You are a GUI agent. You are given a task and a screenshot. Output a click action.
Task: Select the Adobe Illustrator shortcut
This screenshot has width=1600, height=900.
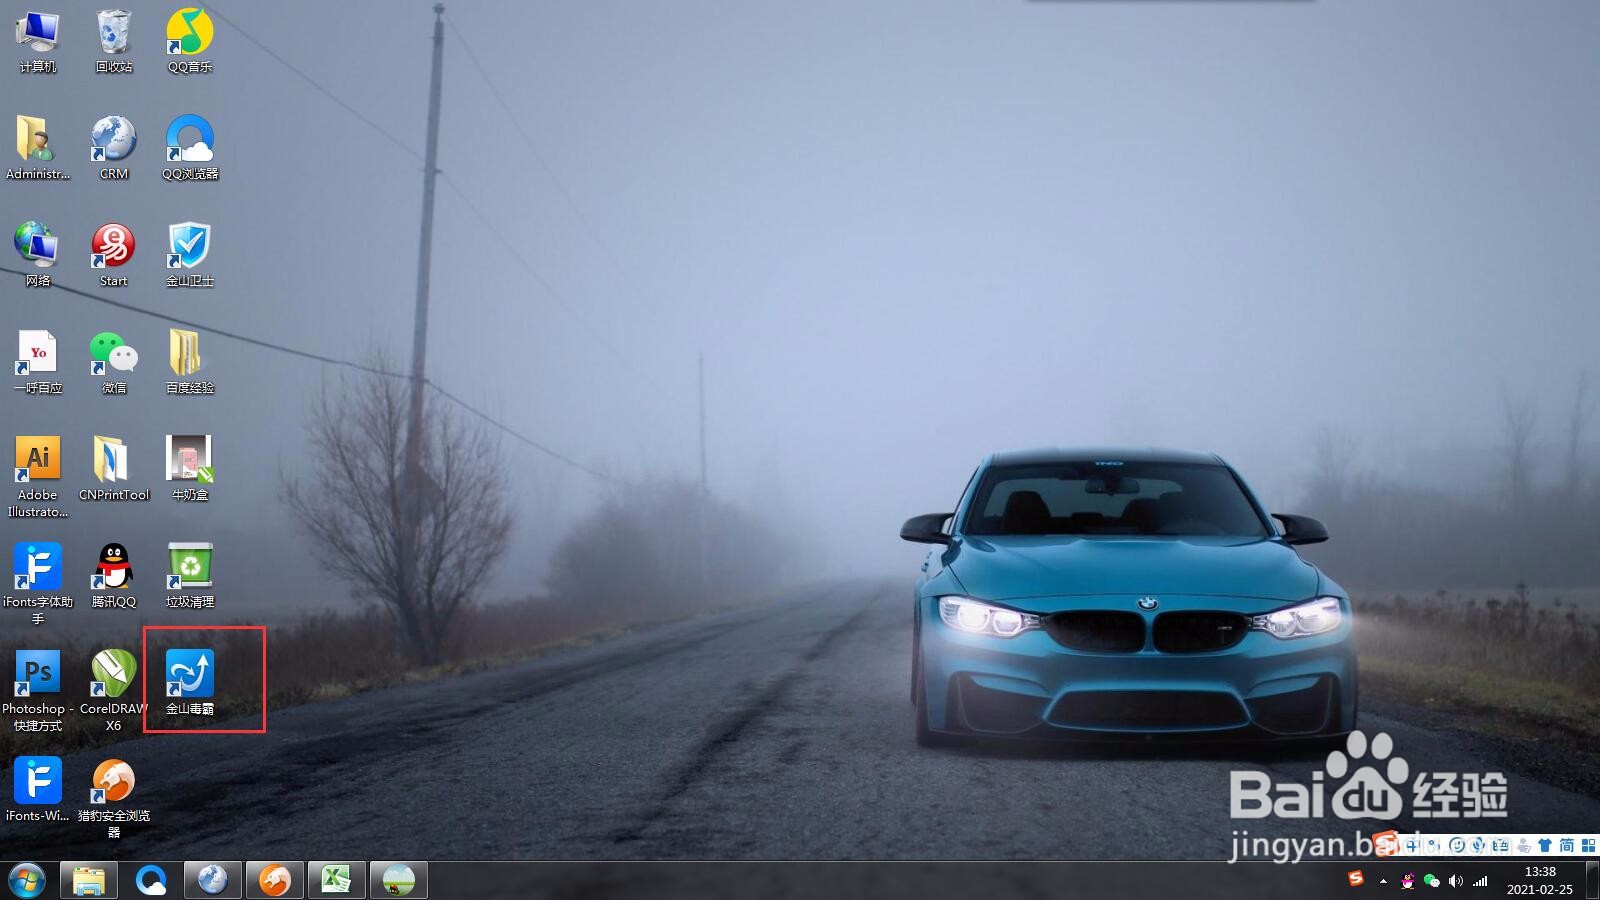click(x=38, y=477)
